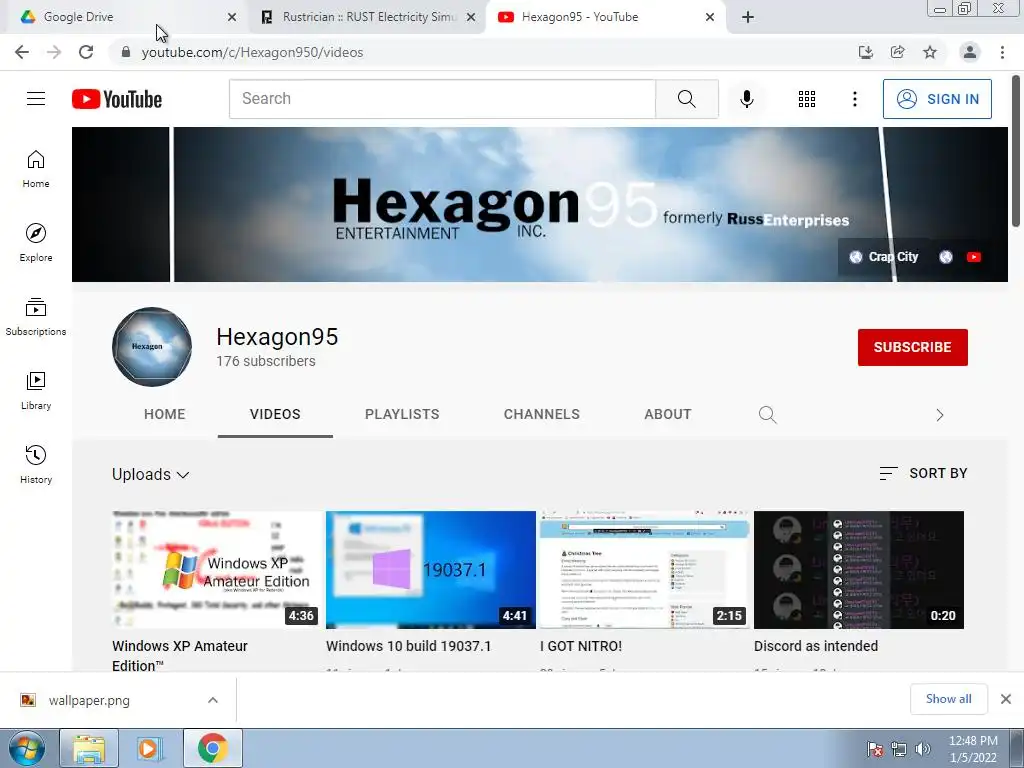The image size is (1024, 768).
Task: Click the browser back arrow
Action: (x=22, y=52)
